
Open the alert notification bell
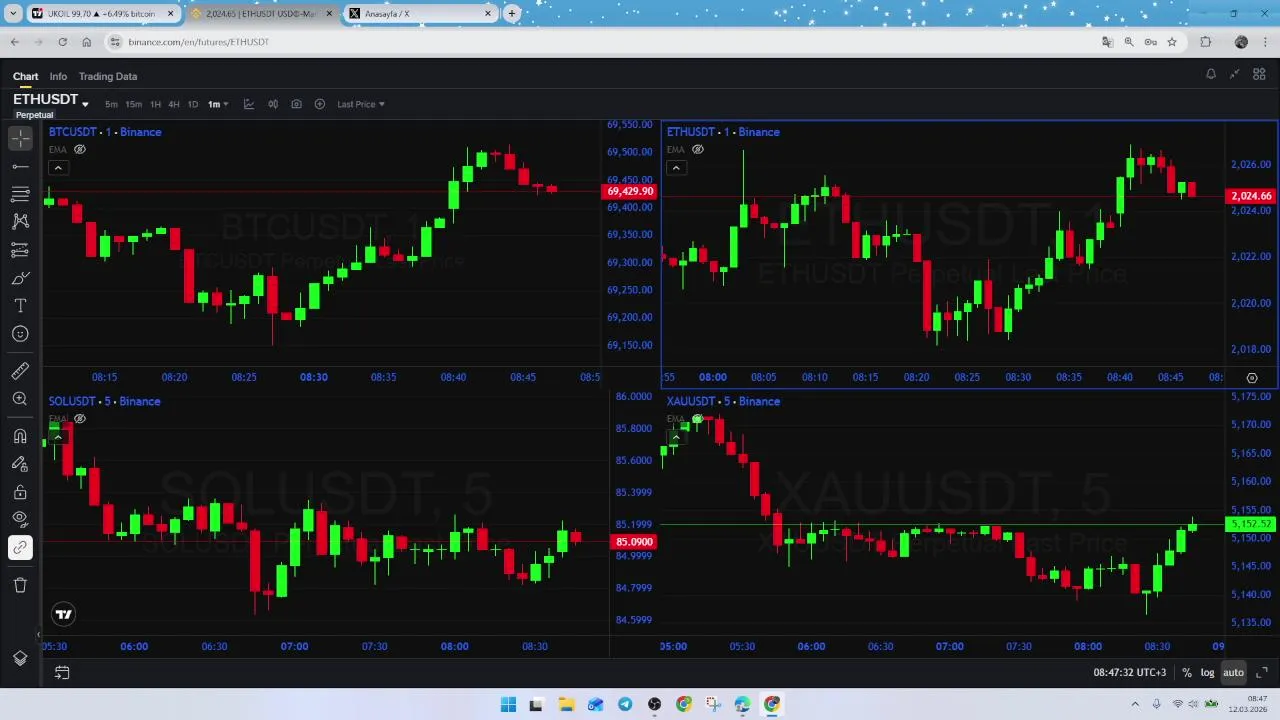click(1211, 74)
